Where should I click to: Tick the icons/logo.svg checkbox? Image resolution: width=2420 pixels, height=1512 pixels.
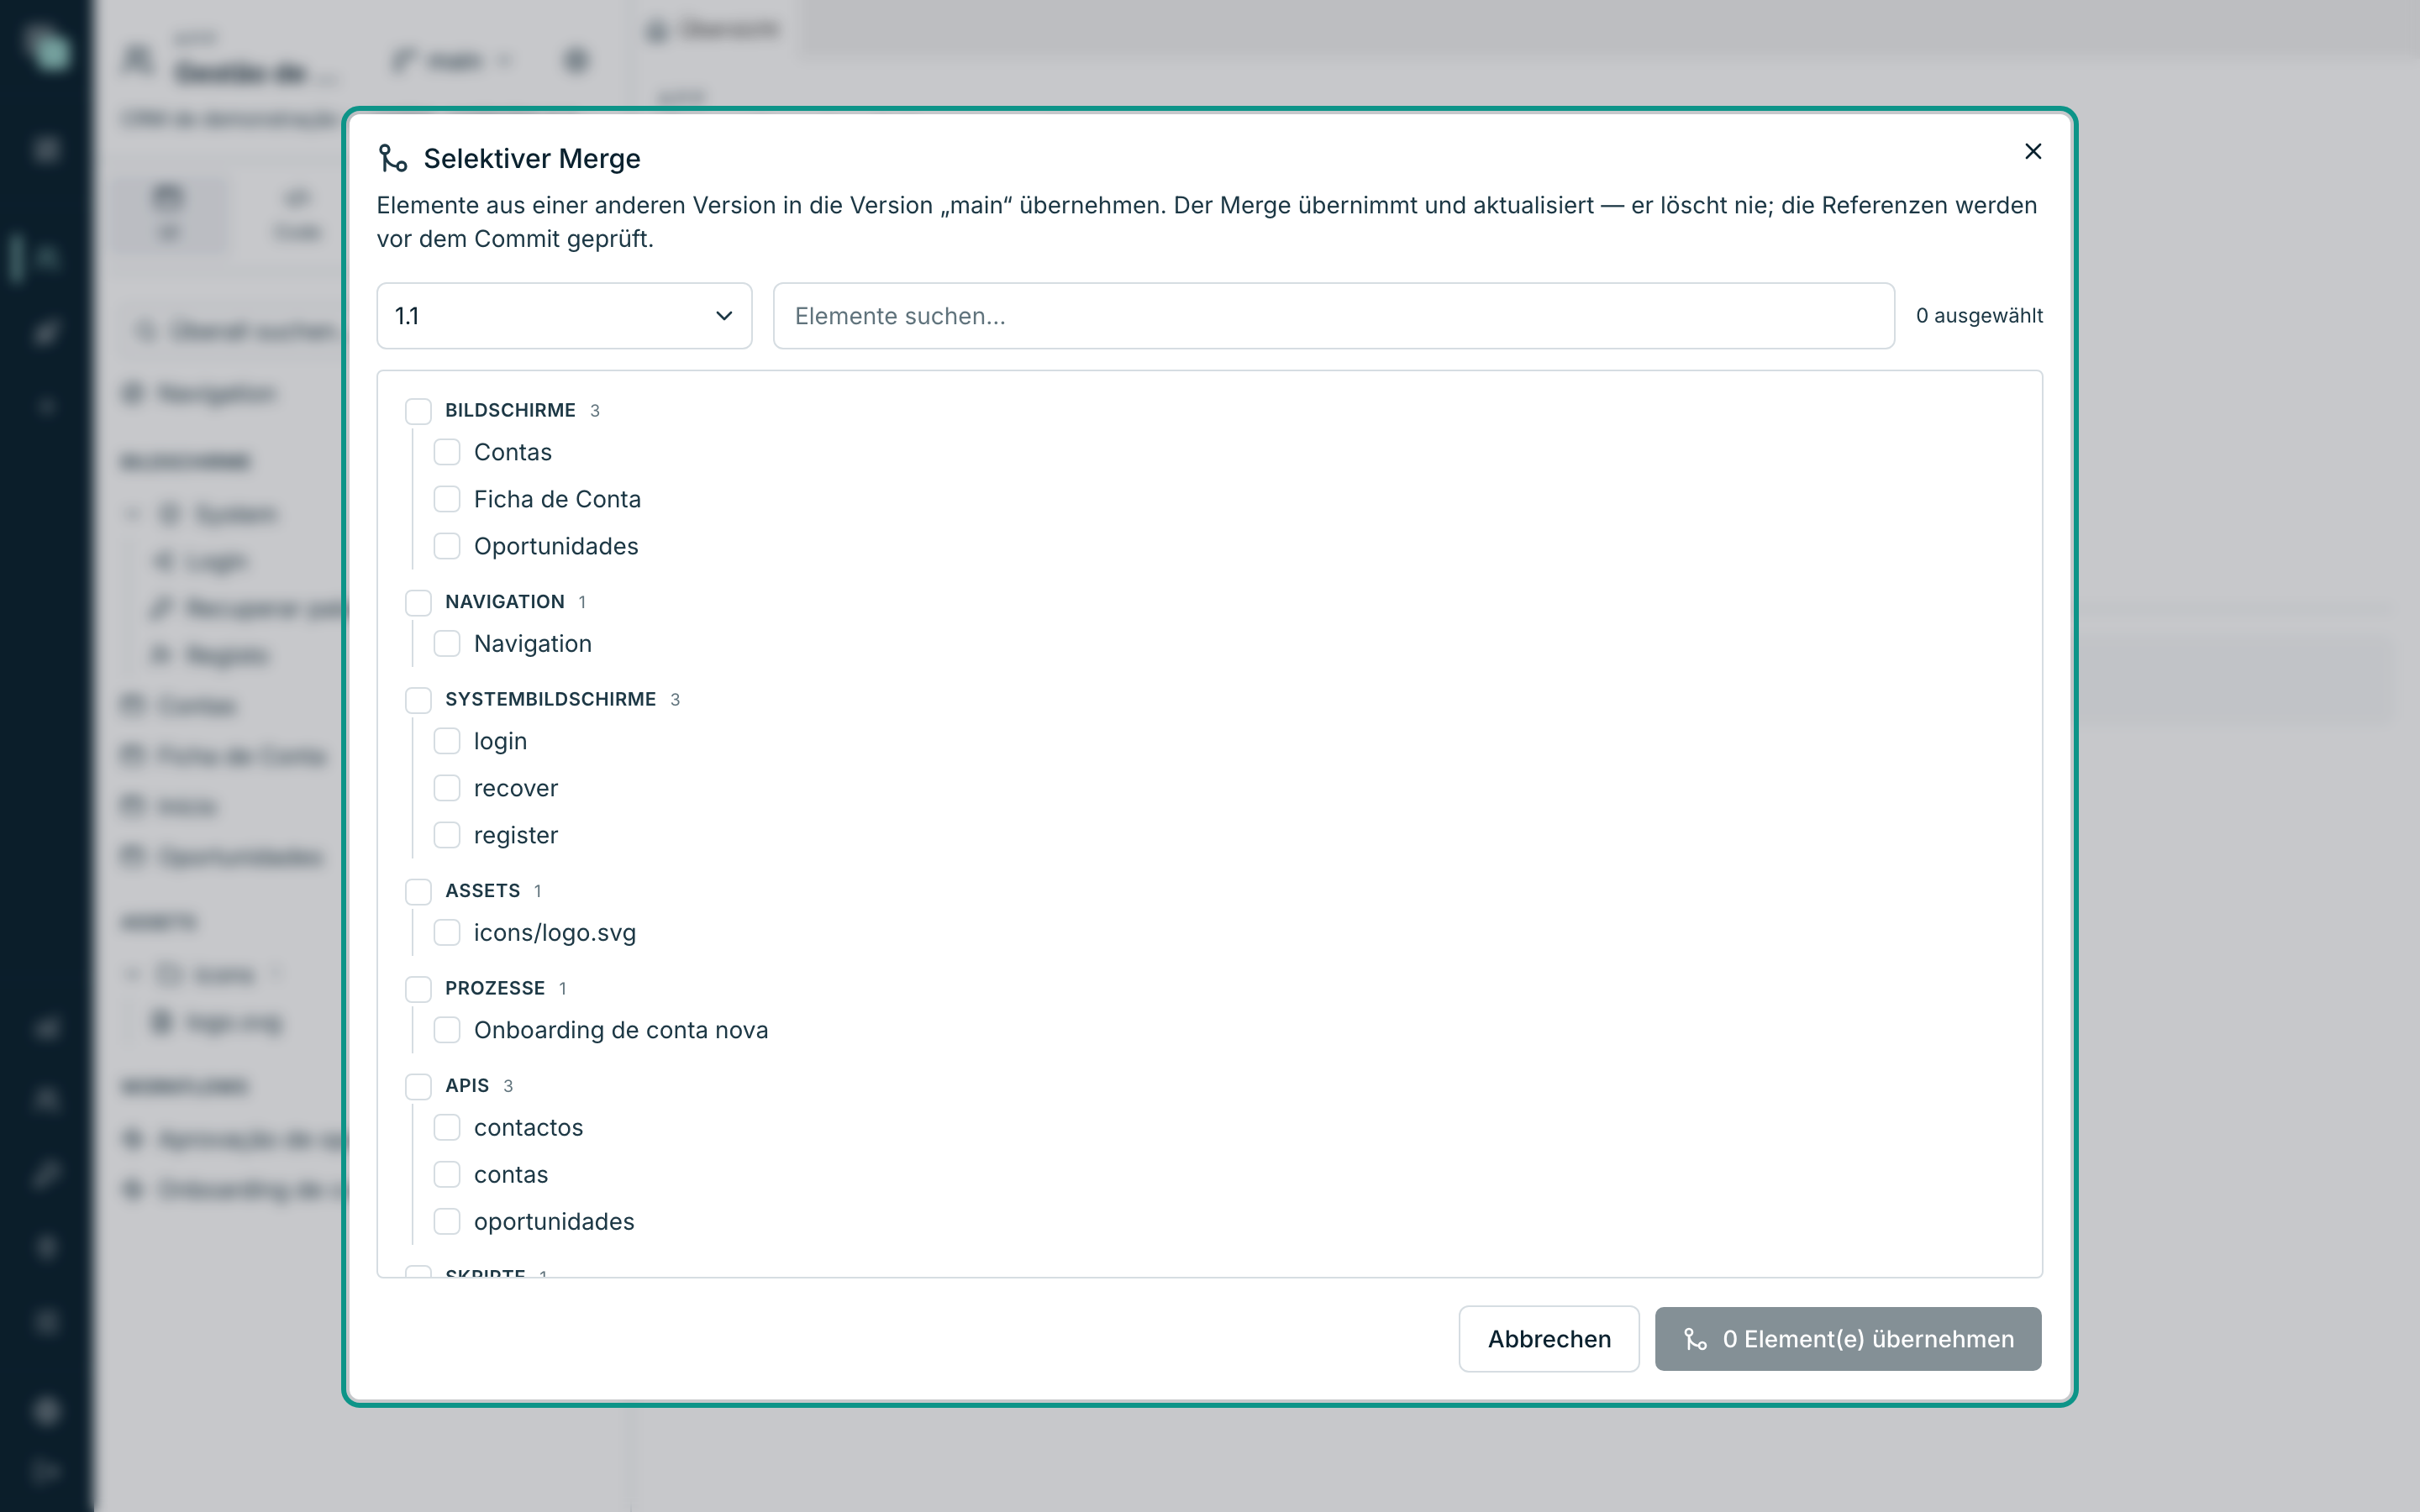(447, 933)
